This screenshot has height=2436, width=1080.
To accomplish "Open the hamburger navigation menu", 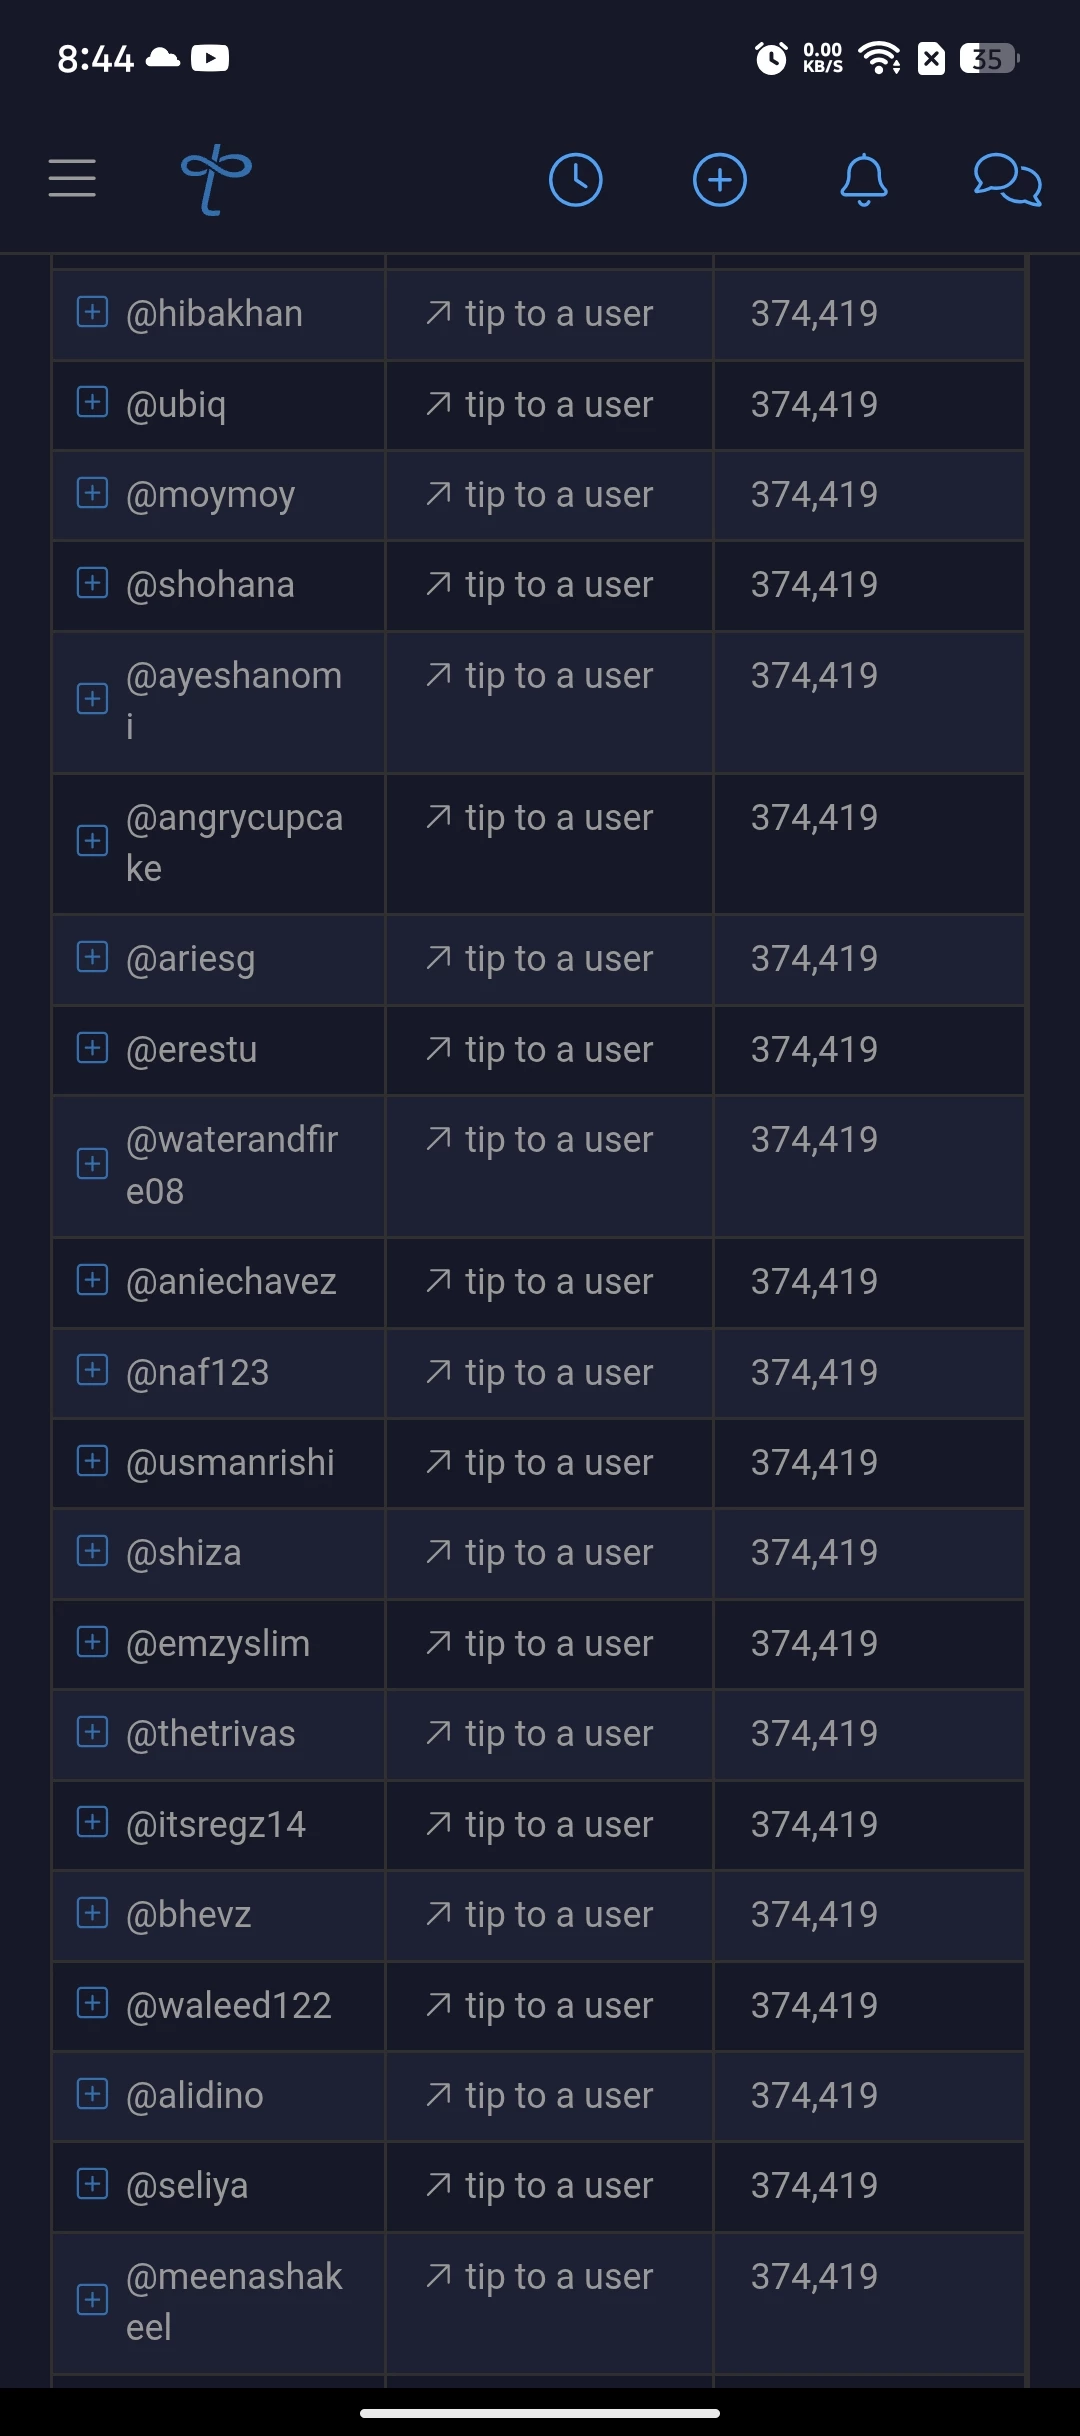I will coord(72,178).
